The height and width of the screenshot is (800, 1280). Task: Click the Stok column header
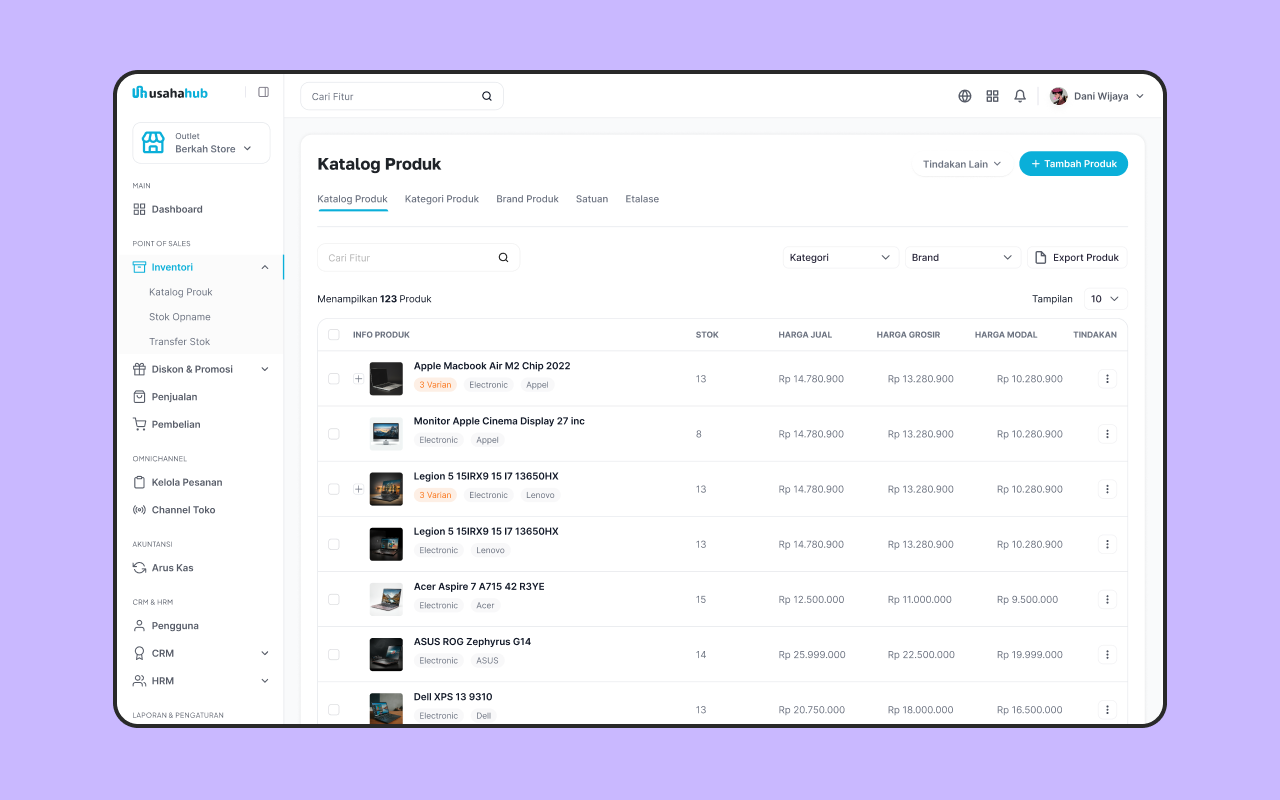[x=707, y=335]
